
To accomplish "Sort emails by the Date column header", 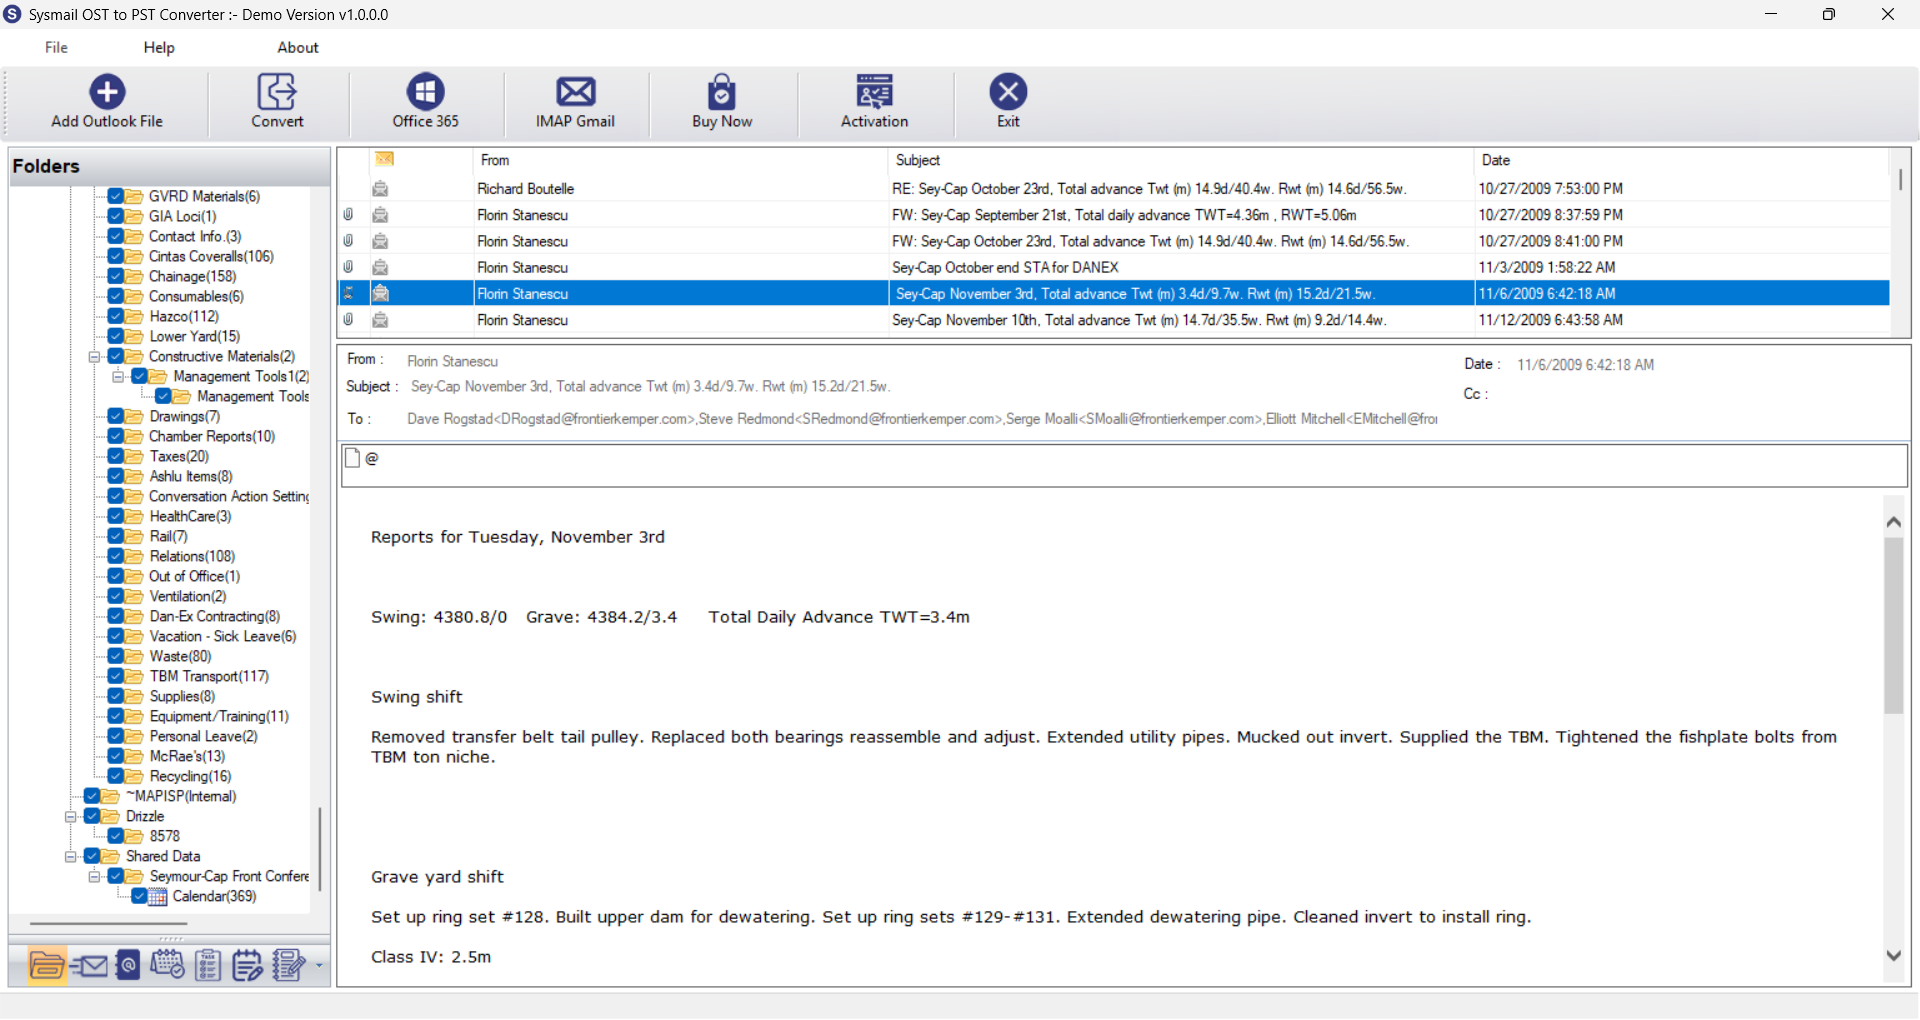I will coord(1682,160).
